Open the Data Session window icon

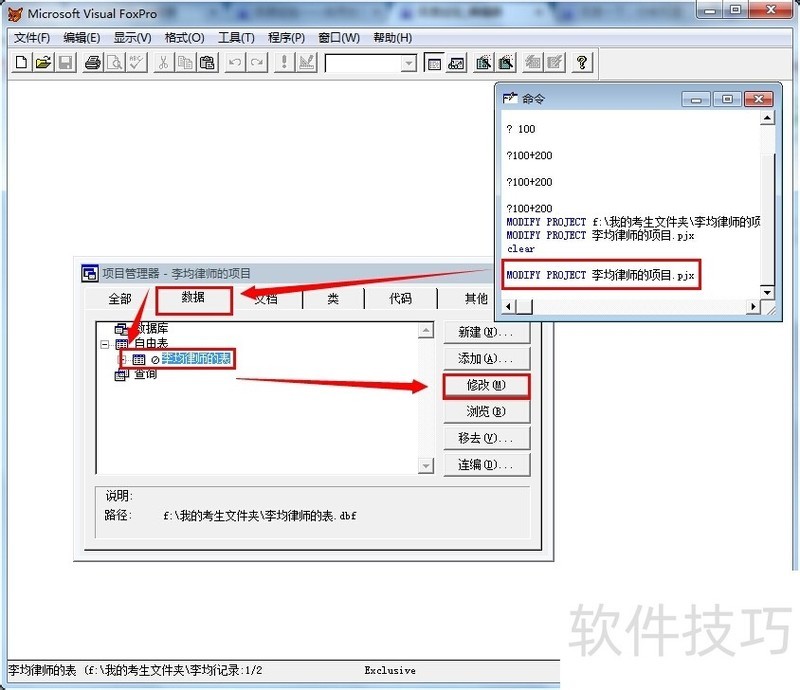pyautogui.click(x=457, y=62)
